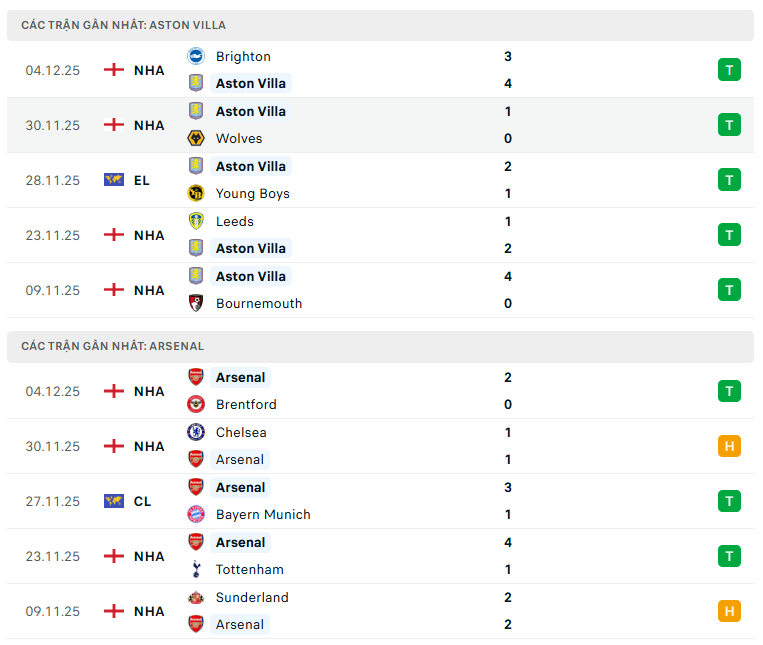Click the green T badge for Brighton match
The image size is (763, 645).
[x=729, y=70]
